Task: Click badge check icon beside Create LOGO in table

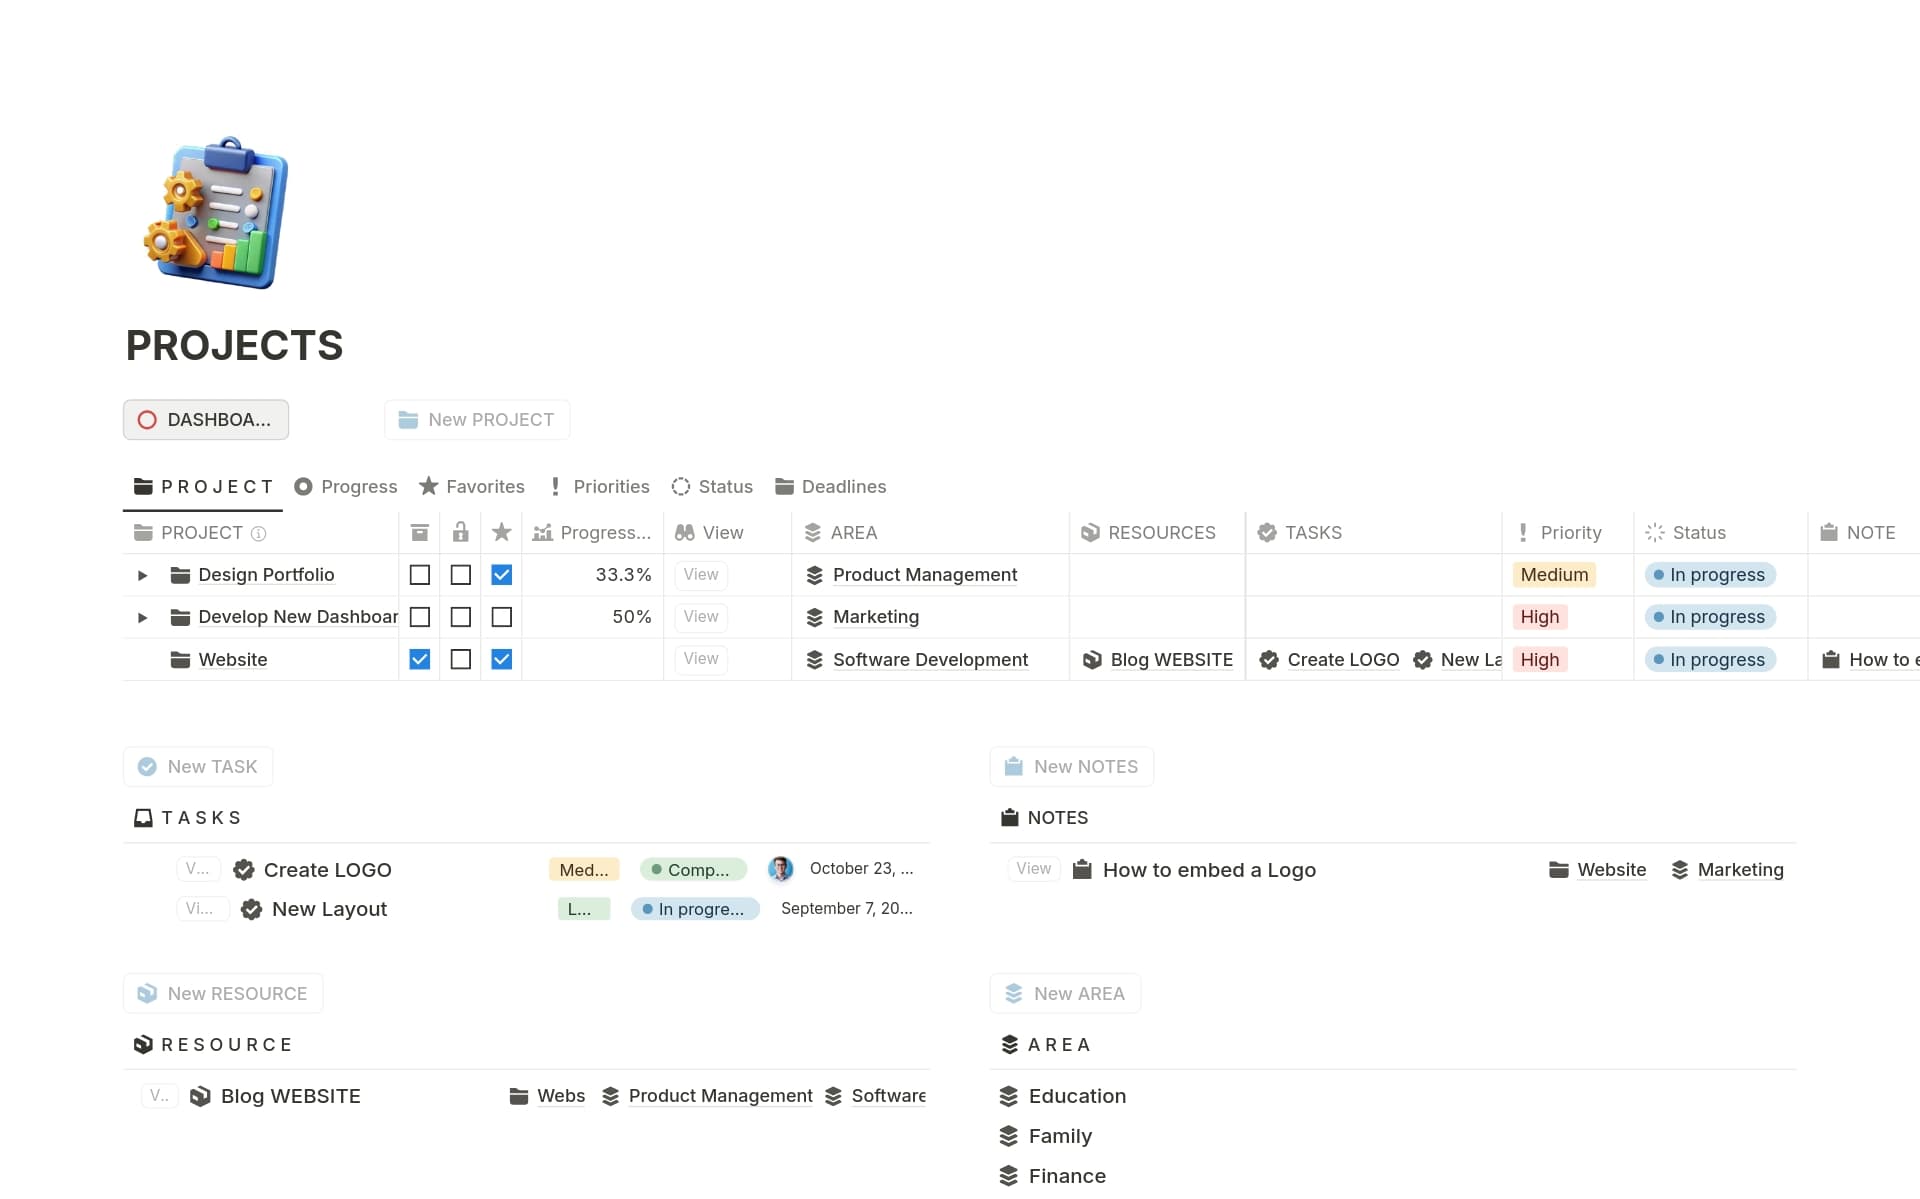Action: [x=1269, y=660]
